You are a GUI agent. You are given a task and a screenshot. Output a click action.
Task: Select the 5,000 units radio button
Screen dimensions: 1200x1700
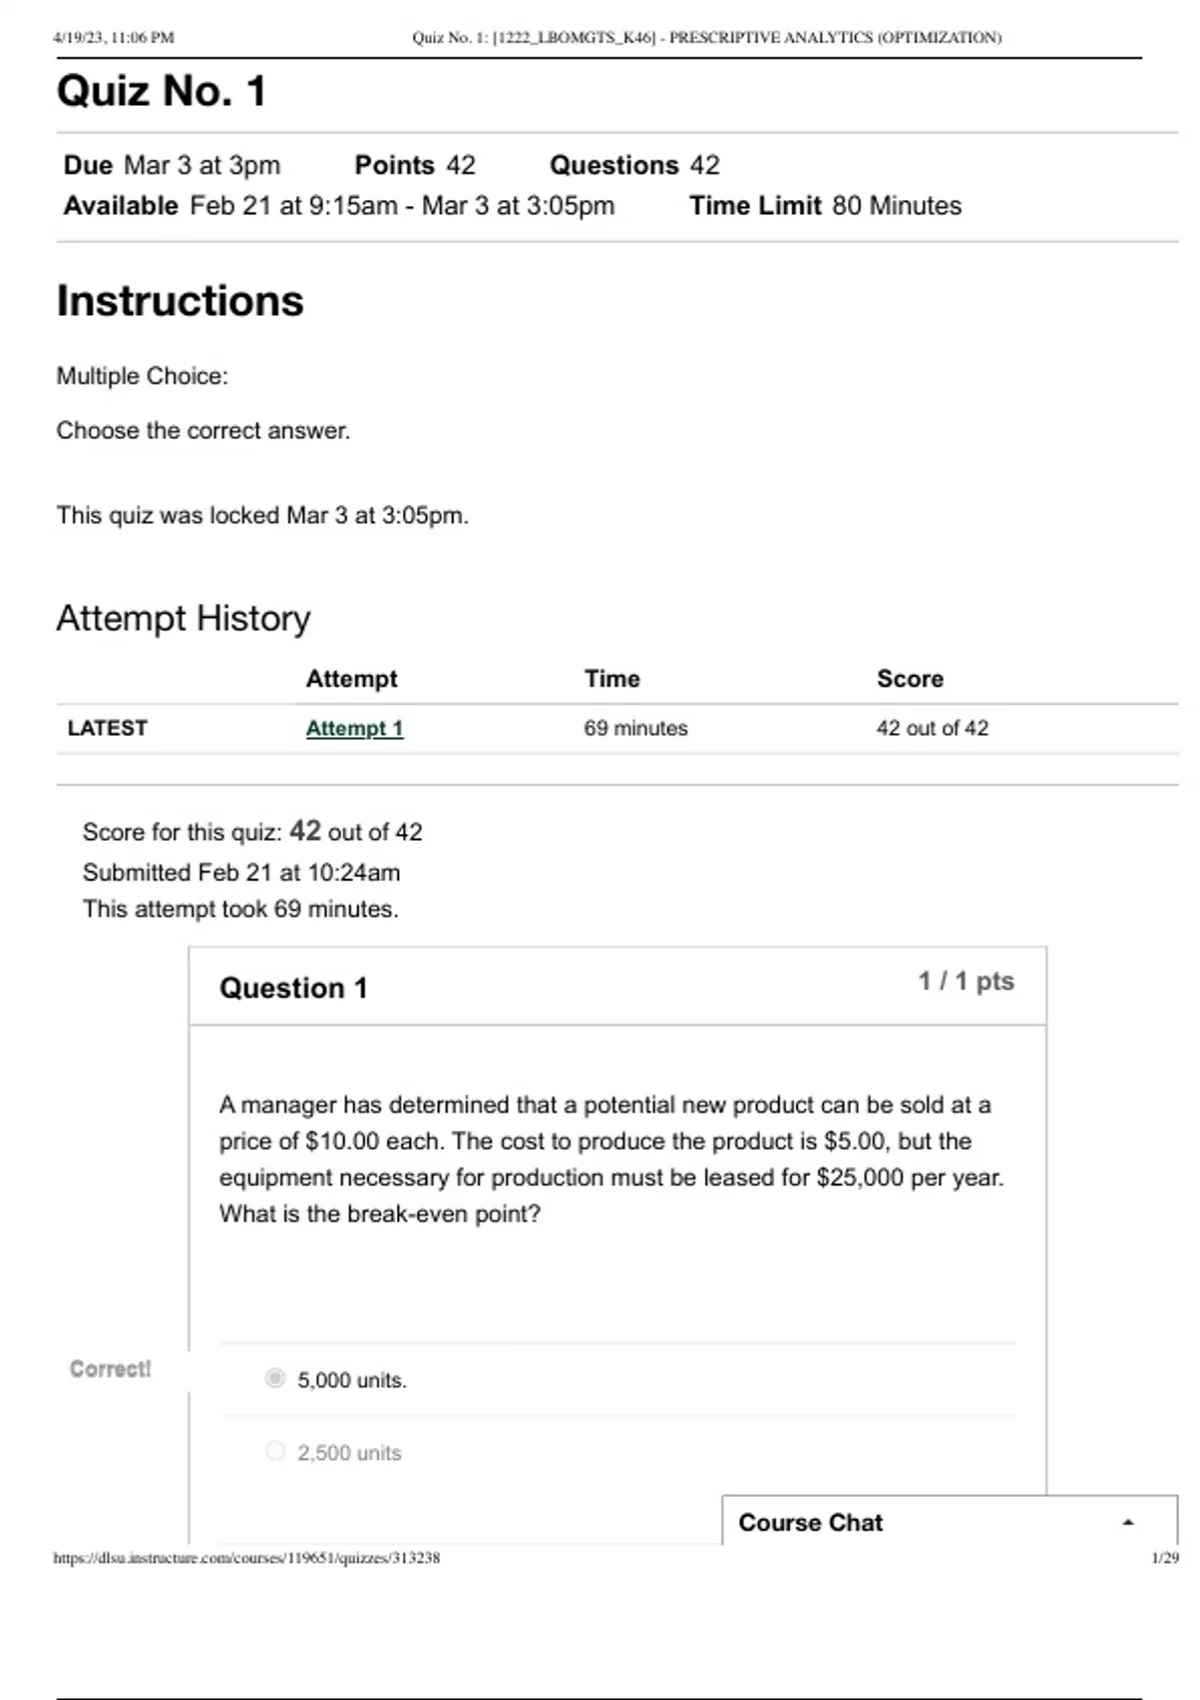tap(275, 1379)
